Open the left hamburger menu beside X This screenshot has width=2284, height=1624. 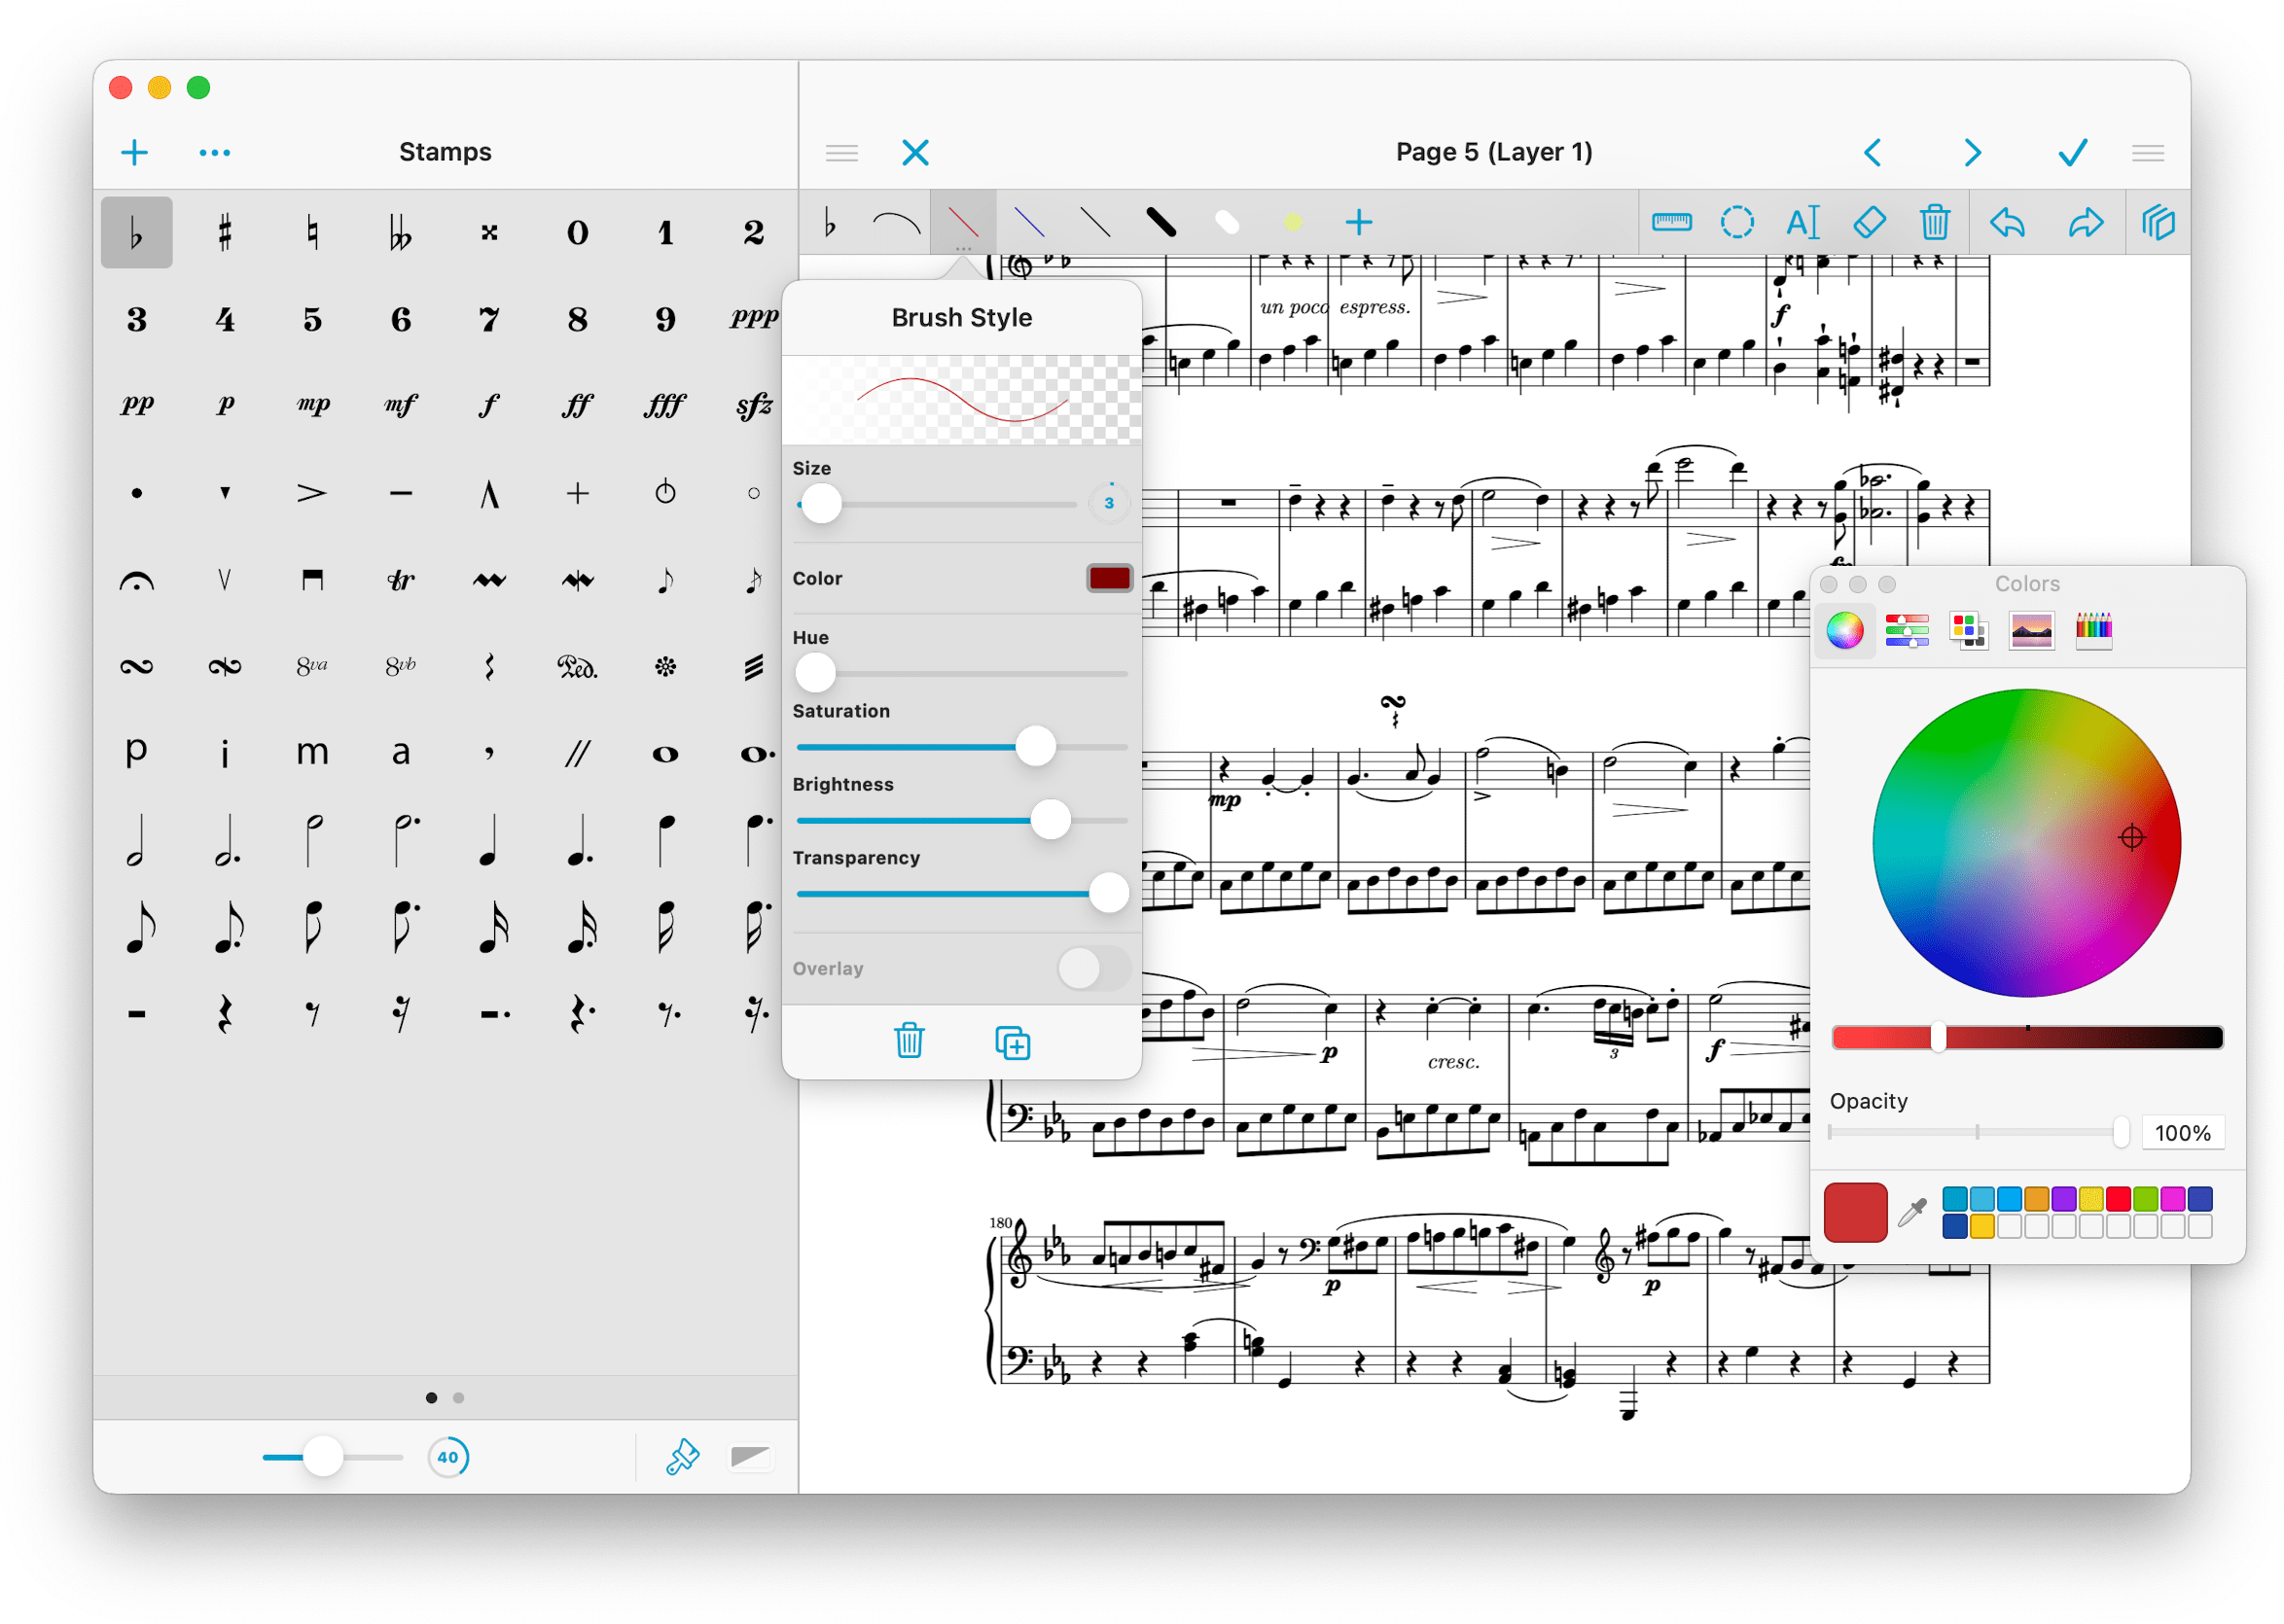841,152
